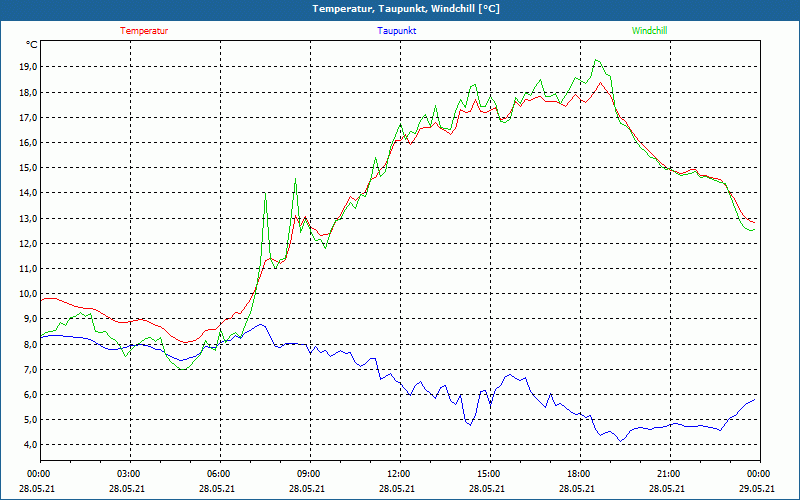The height and width of the screenshot is (500, 800).
Task: Click the 15:00 time axis label
Action: [x=490, y=474]
